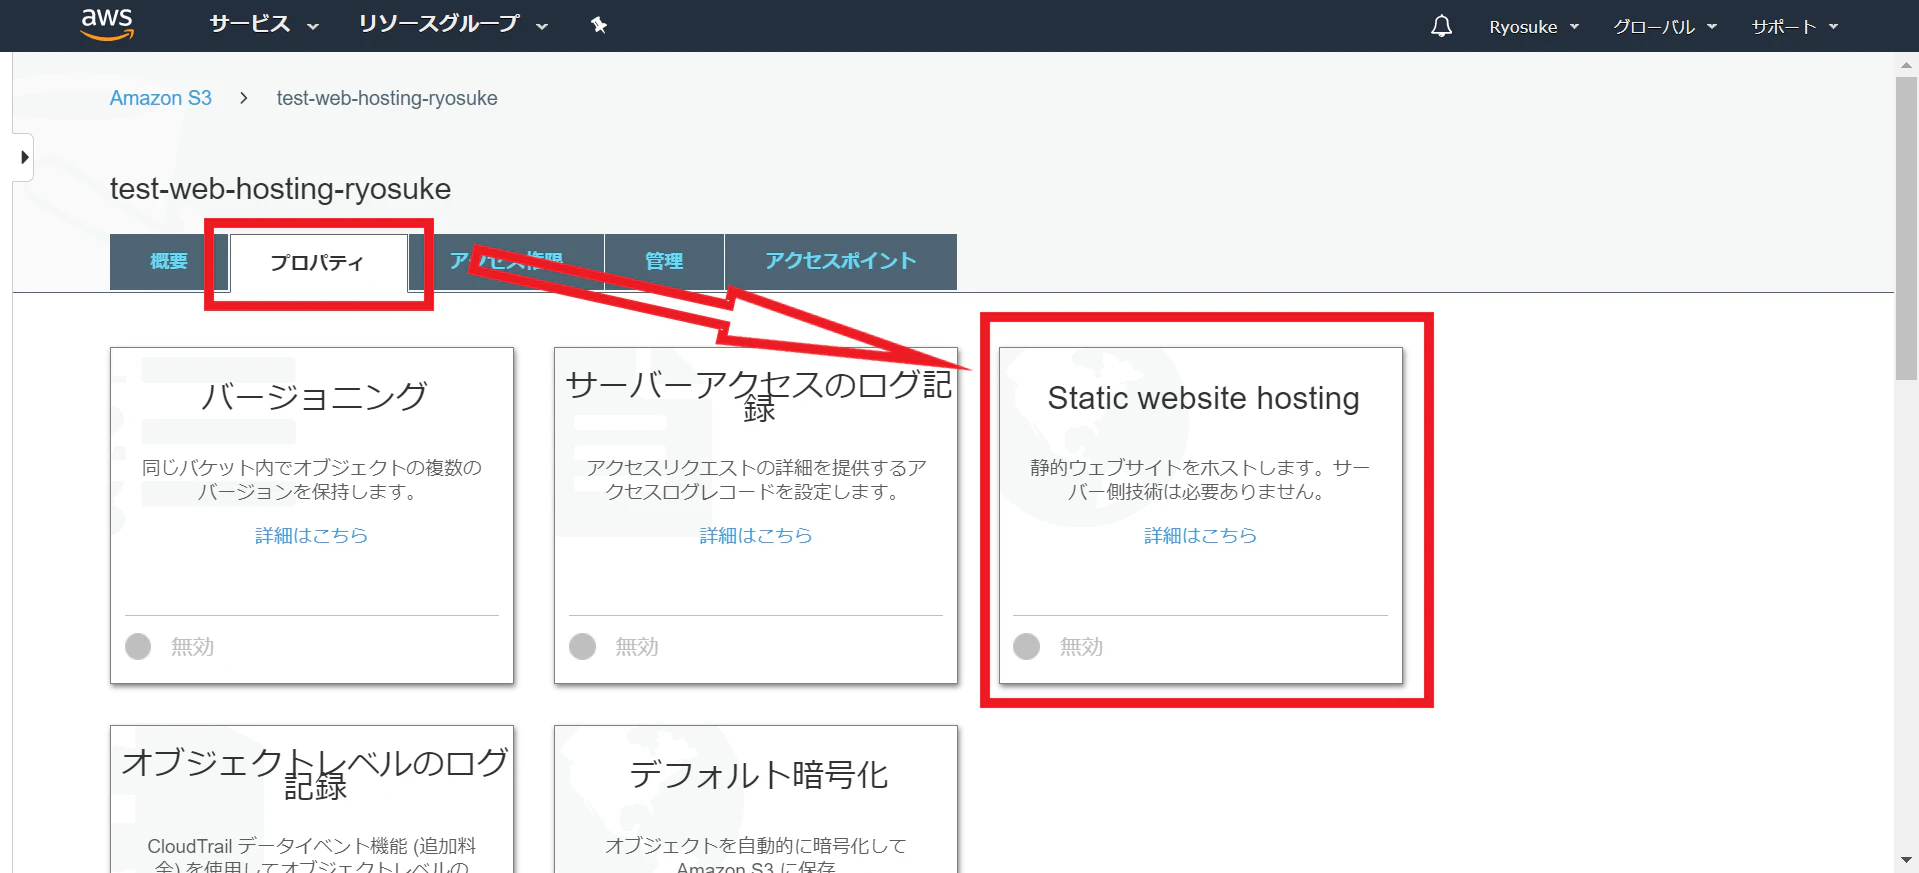The height and width of the screenshot is (873, 1919).
Task: Open the デフォルト暗号化 card title
Action: click(x=758, y=775)
